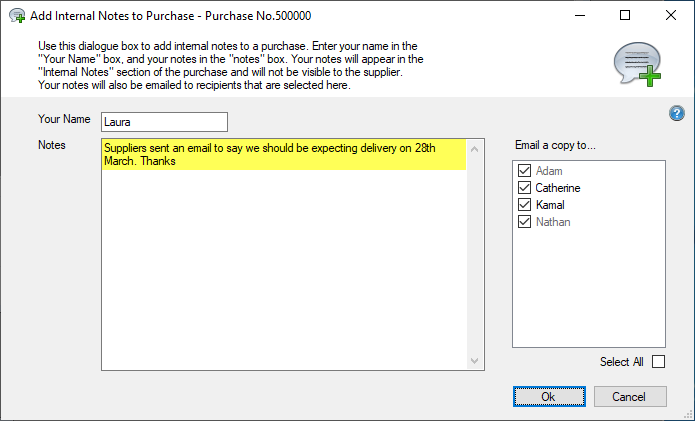Minimize the Add Internal Notes dialog

tap(578, 15)
